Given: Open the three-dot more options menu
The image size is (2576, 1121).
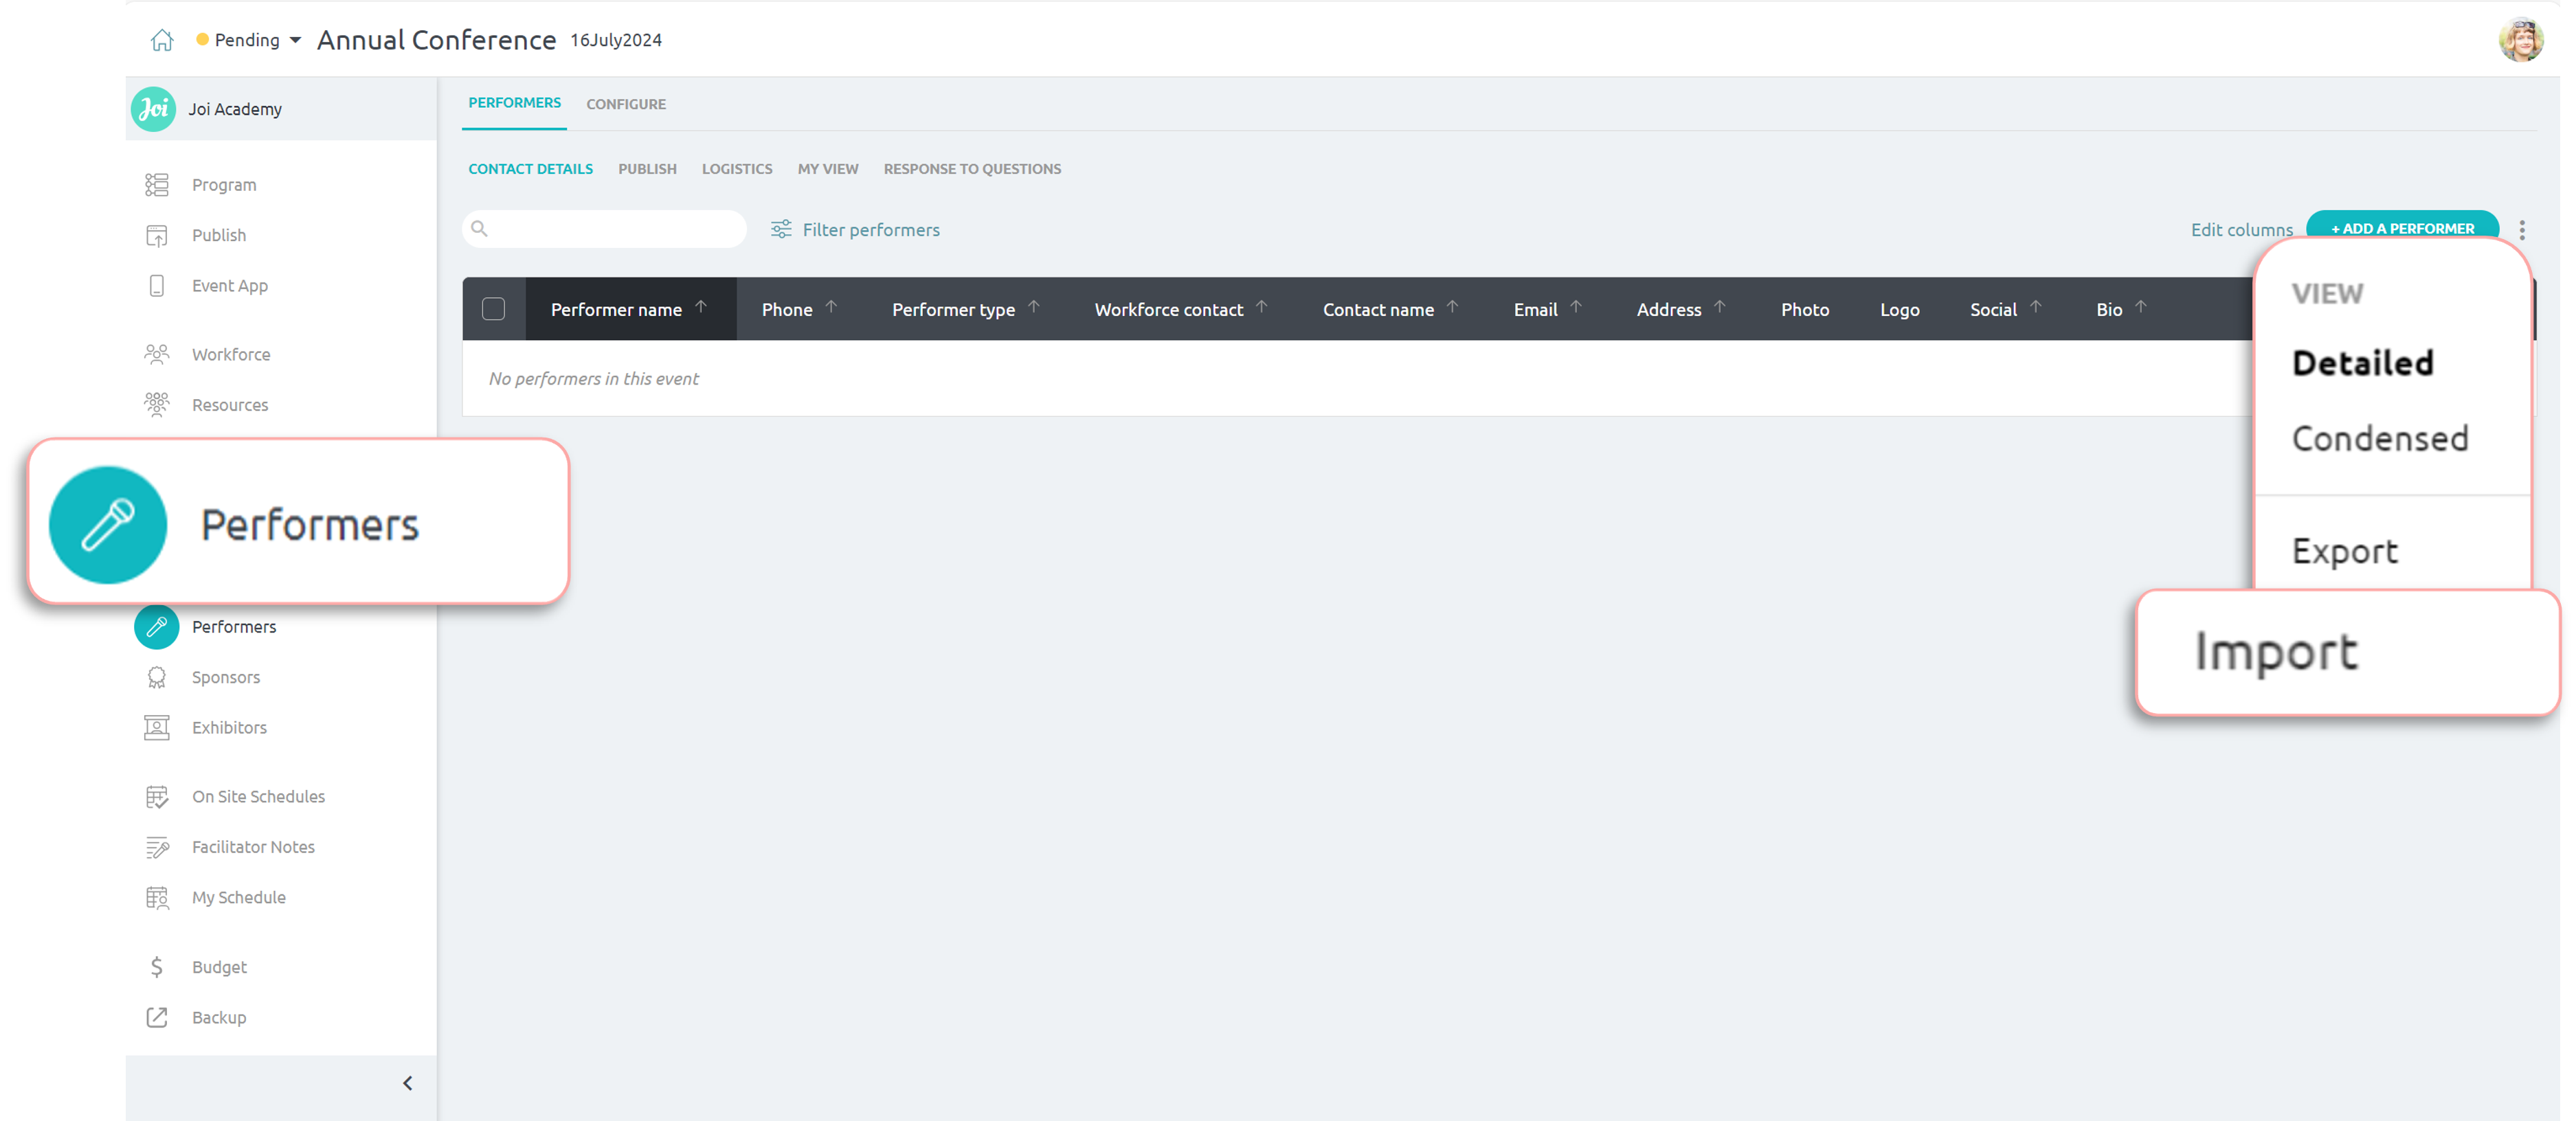Looking at the screenshot, I should [2522, 230].
